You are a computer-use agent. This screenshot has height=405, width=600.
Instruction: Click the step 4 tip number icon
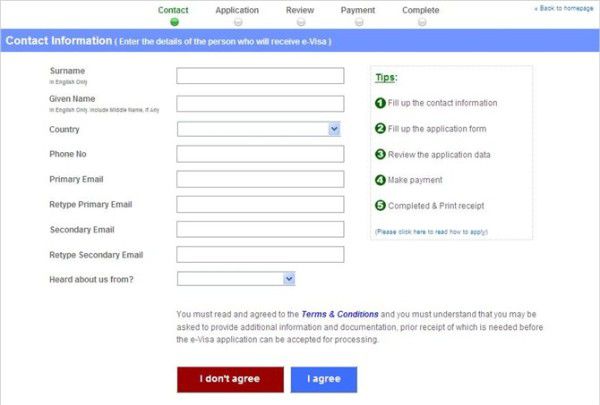(380, 180)
